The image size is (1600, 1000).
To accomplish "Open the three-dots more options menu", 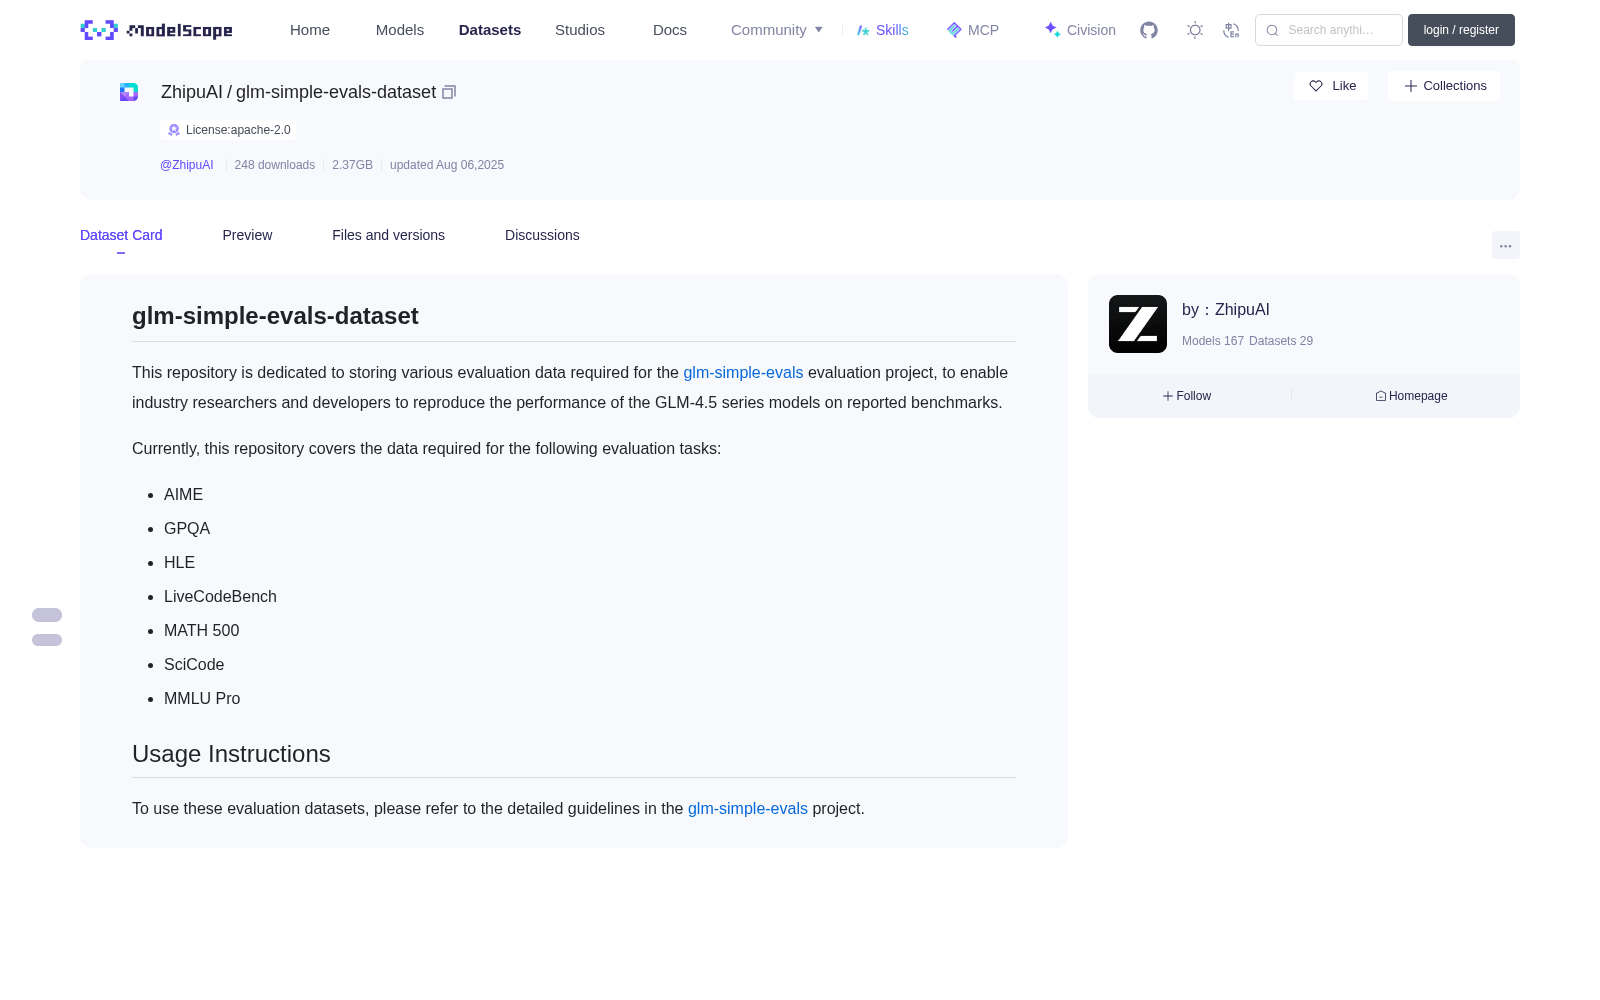I will [1506, 246].
